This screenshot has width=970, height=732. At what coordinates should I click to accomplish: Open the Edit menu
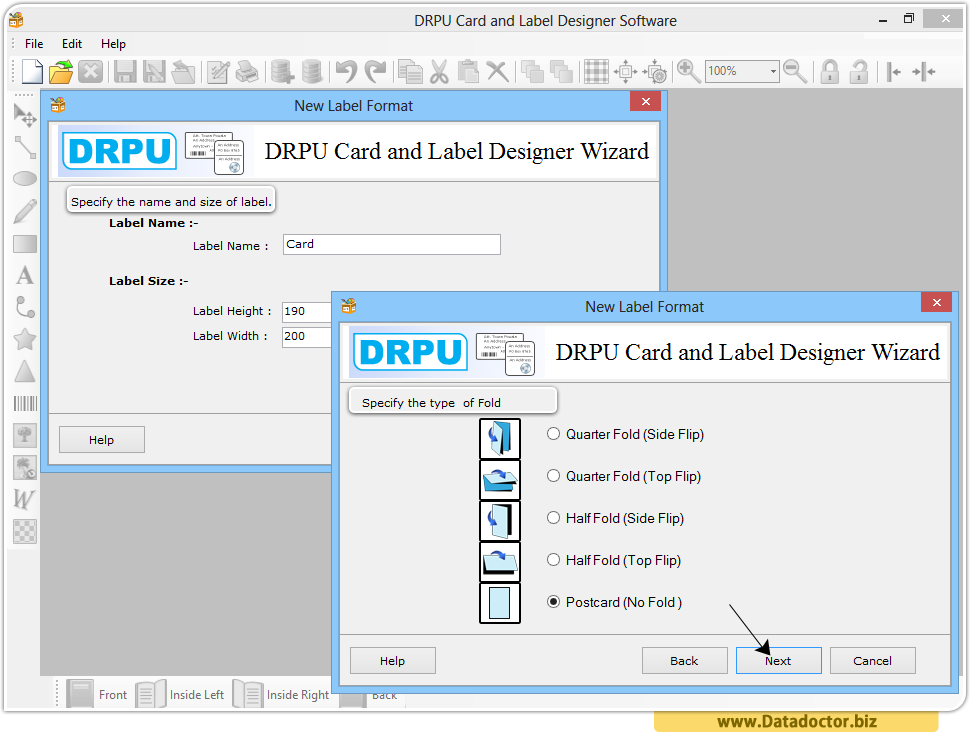click(x=72, y=44)
